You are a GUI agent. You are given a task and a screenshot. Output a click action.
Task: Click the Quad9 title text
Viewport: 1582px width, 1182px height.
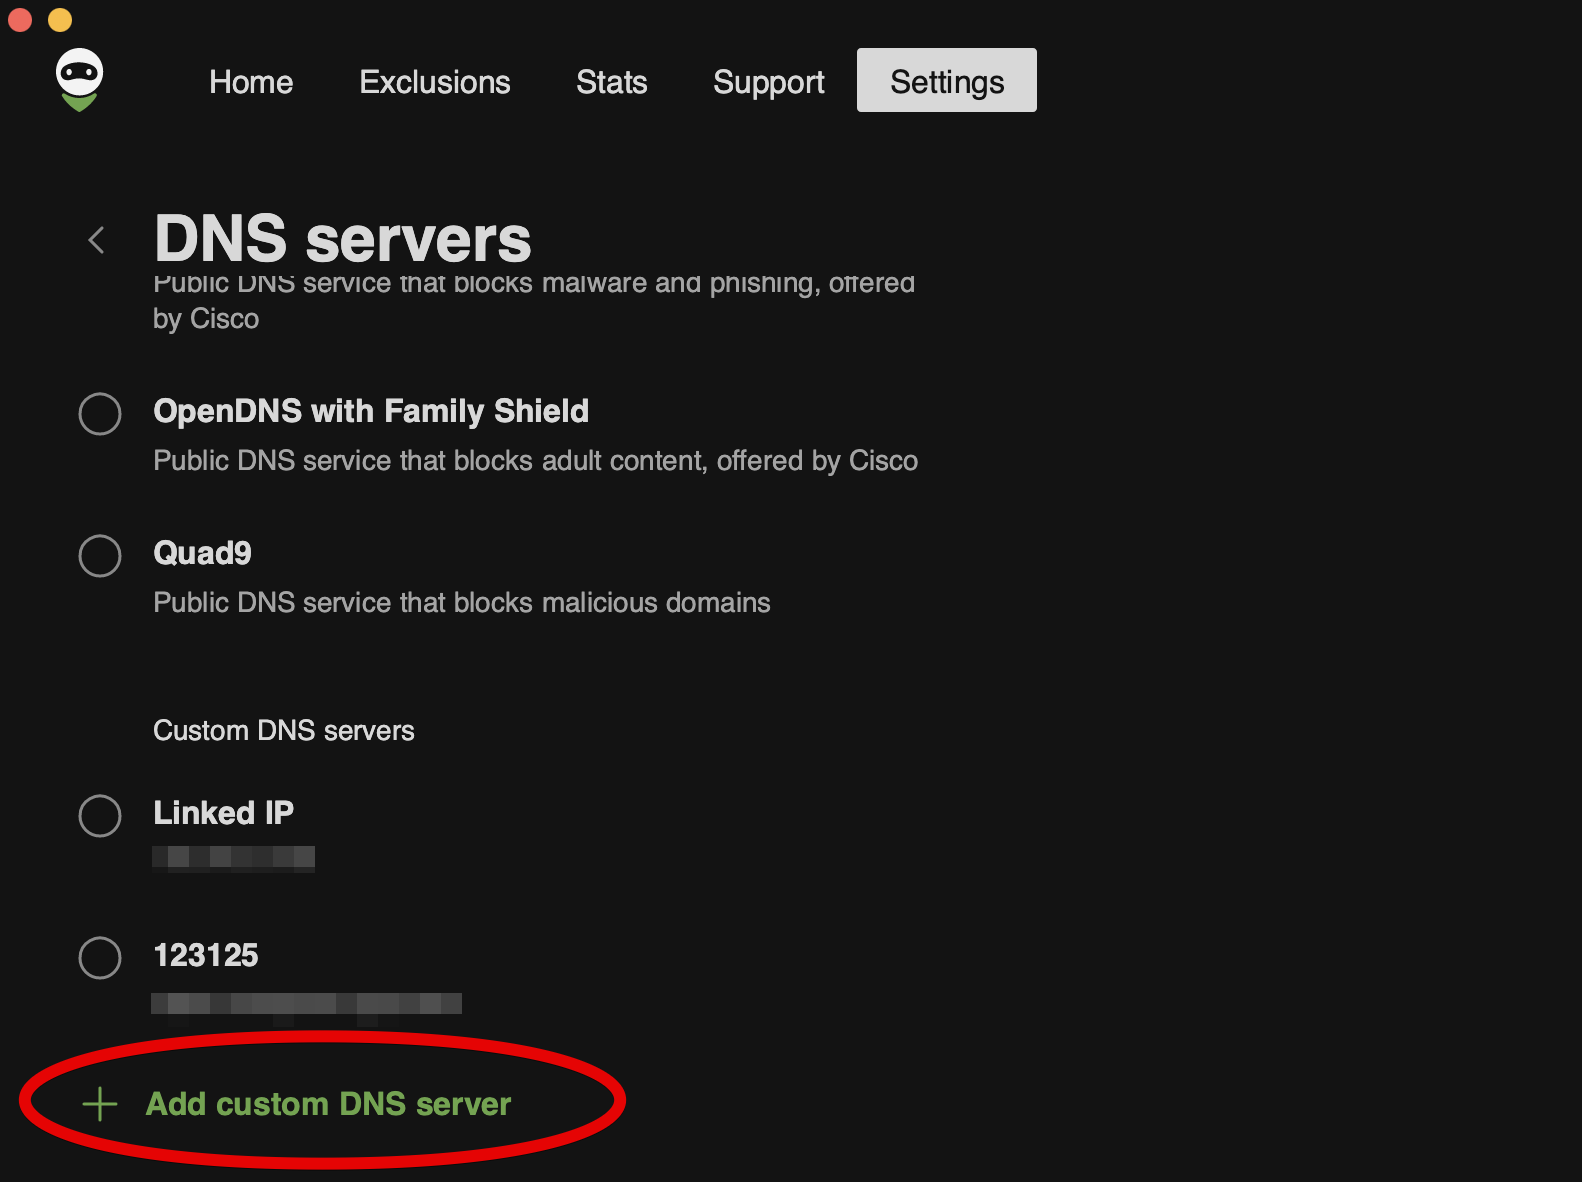202,553
